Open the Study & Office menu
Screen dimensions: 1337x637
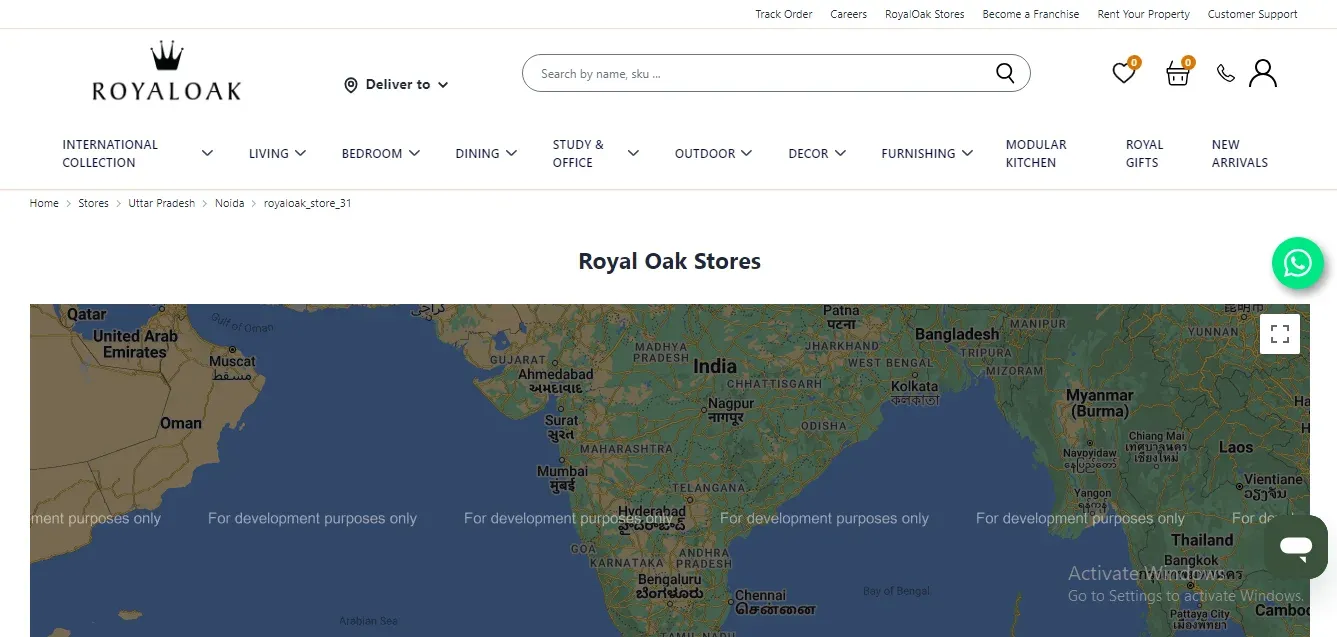(578, 153)
